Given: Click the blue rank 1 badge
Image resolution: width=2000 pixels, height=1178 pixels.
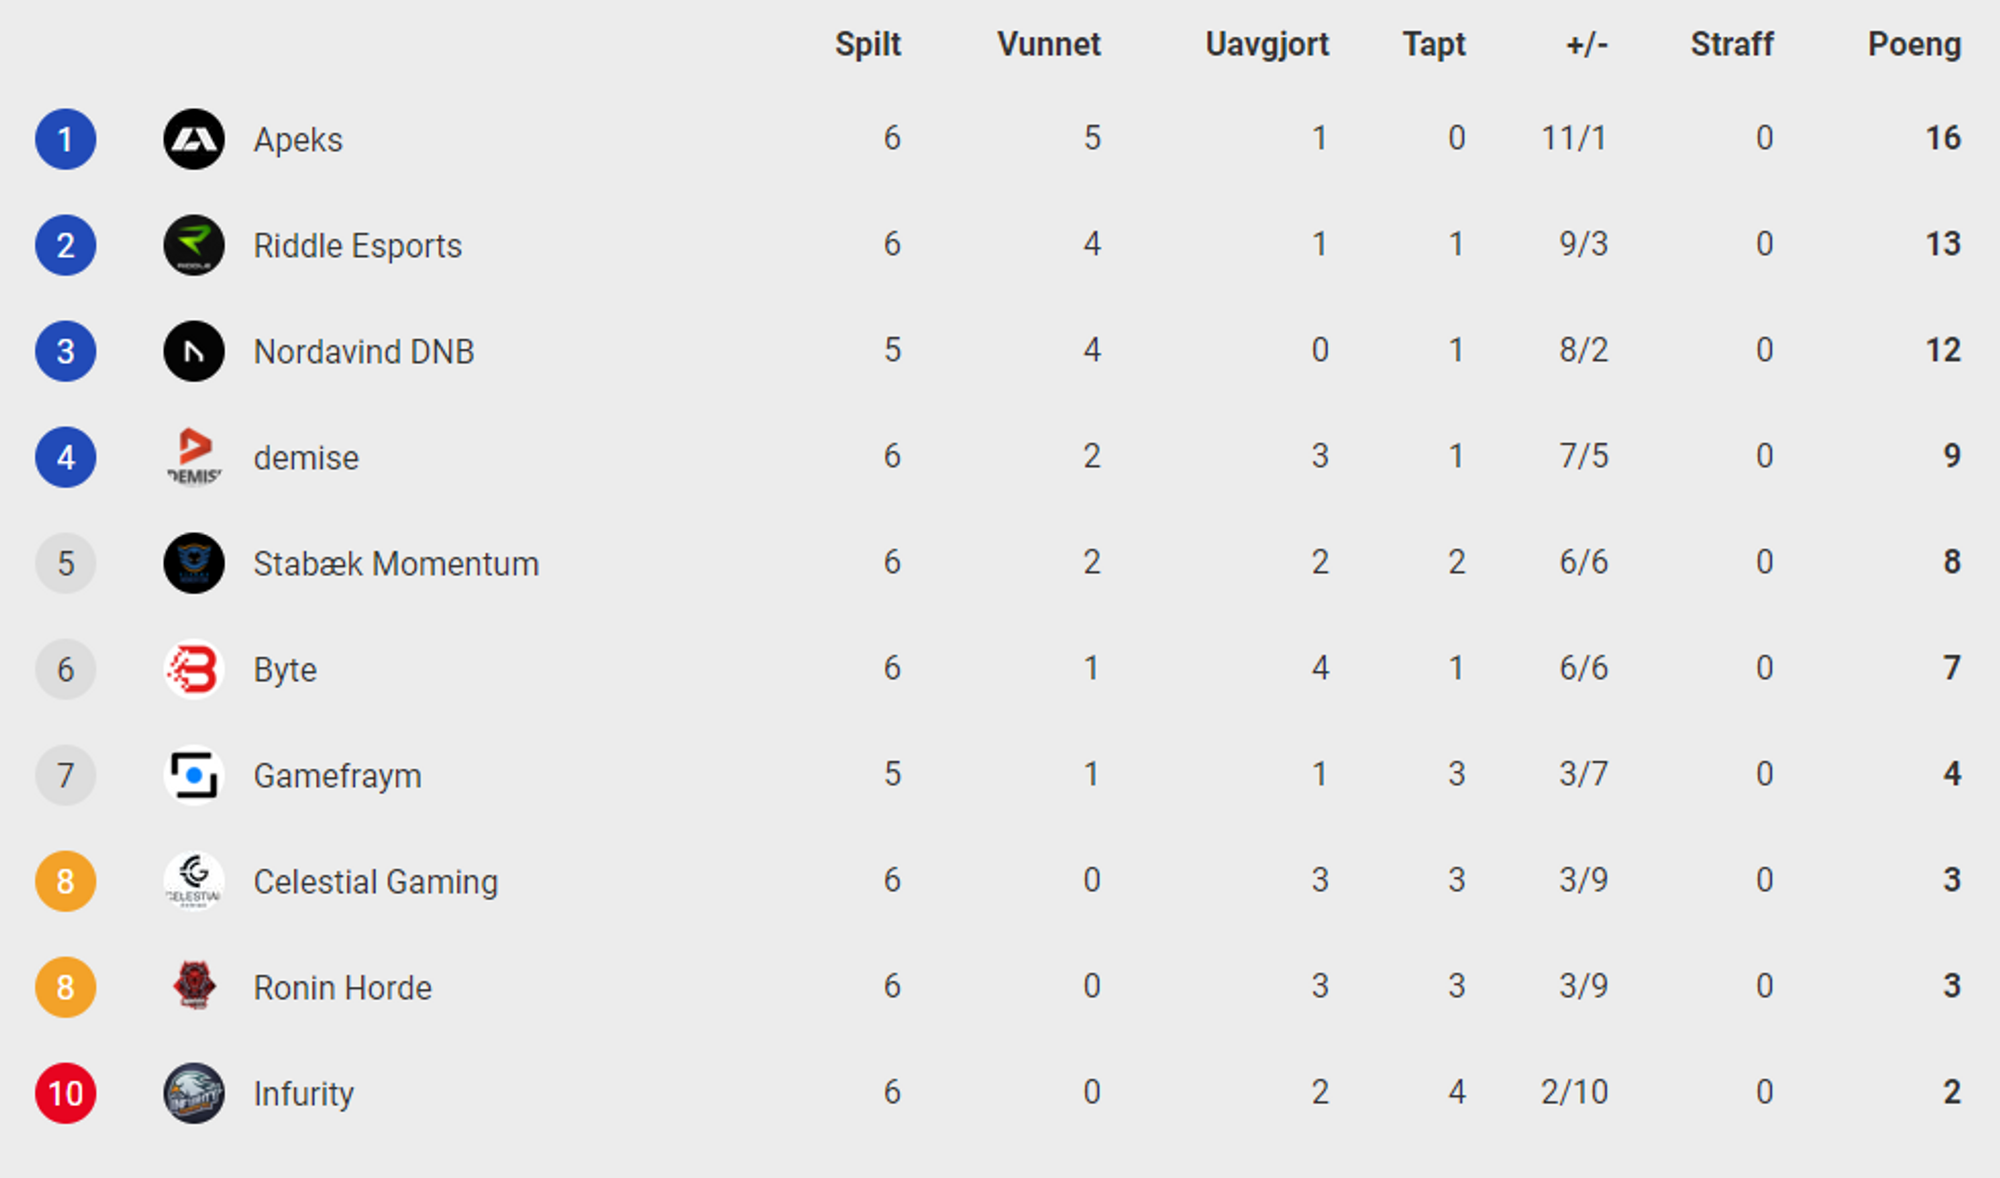Looking at the screenshot, I should pyautogui.click(x=66, y=139).
